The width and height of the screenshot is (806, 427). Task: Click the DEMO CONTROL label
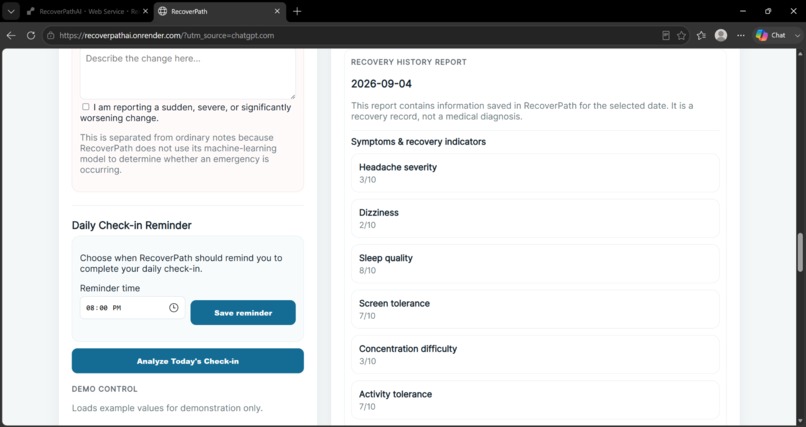pos(105,389)
